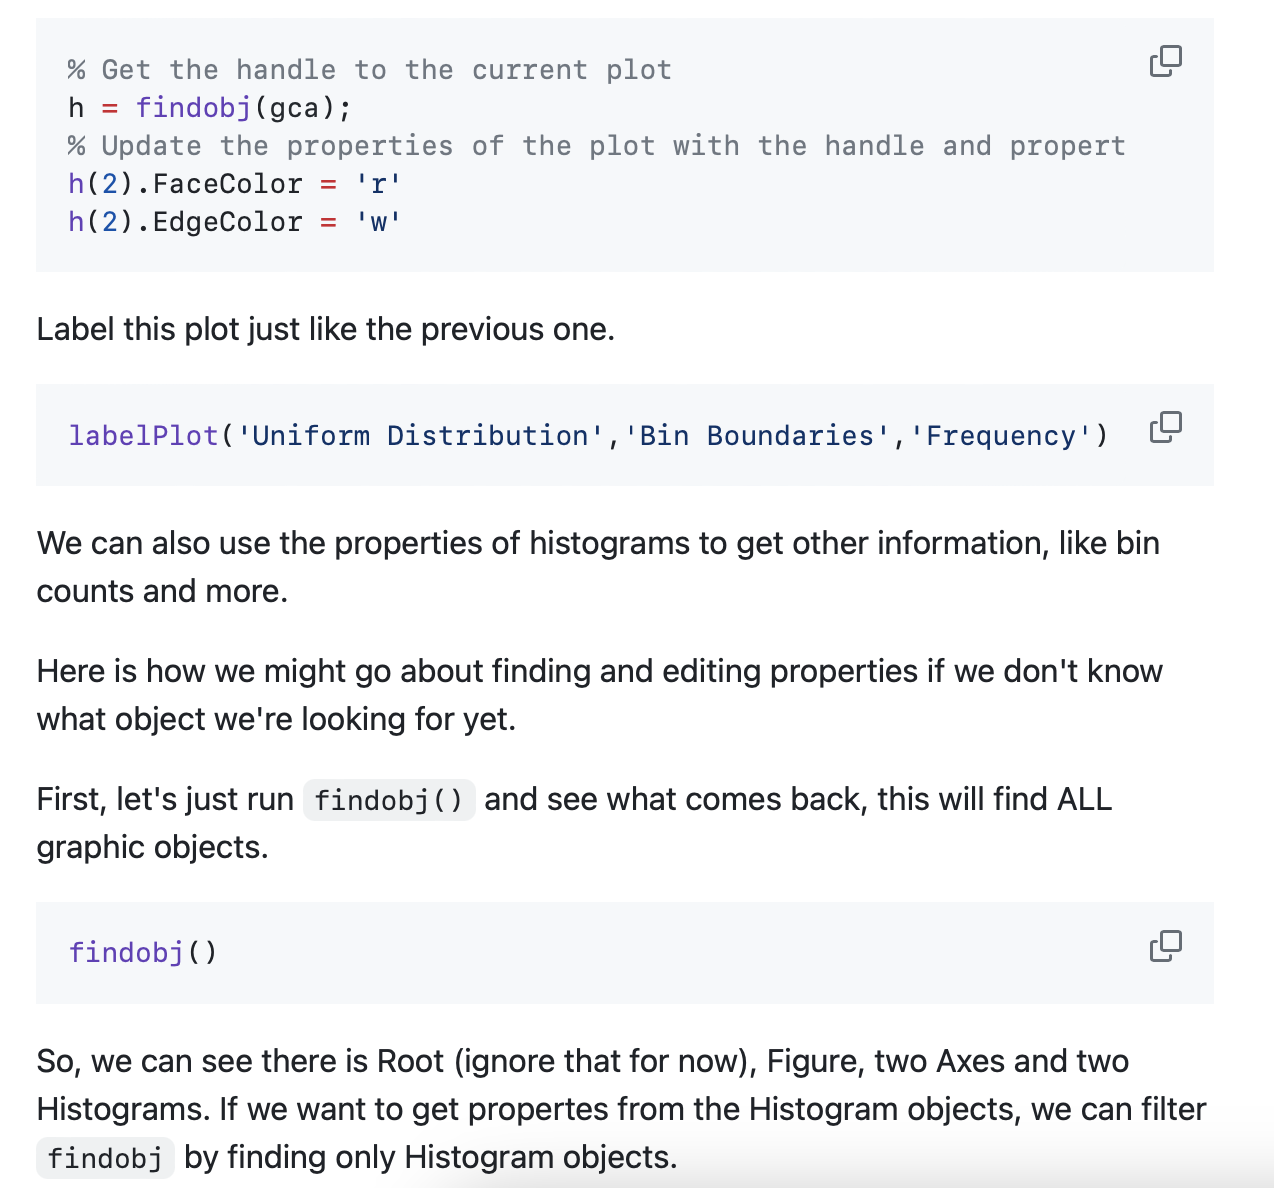Viewport: 1274px width, 1188px height.
Task: Click the h(2).FaceColor = 'r' code line
Action: click(235, 184)
